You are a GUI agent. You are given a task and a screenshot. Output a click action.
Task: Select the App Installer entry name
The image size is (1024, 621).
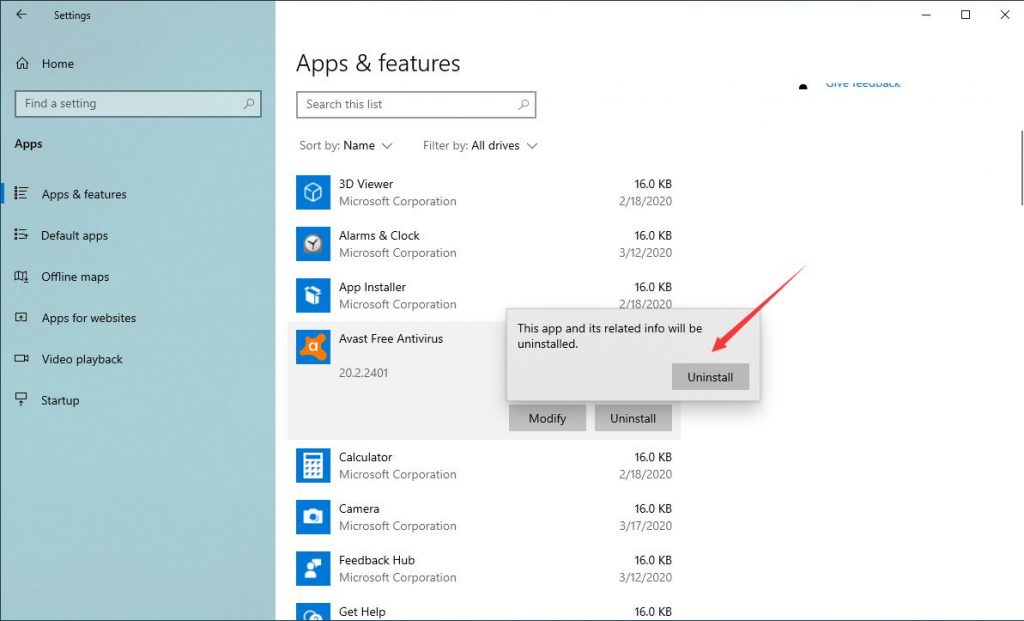coord(372,287)
